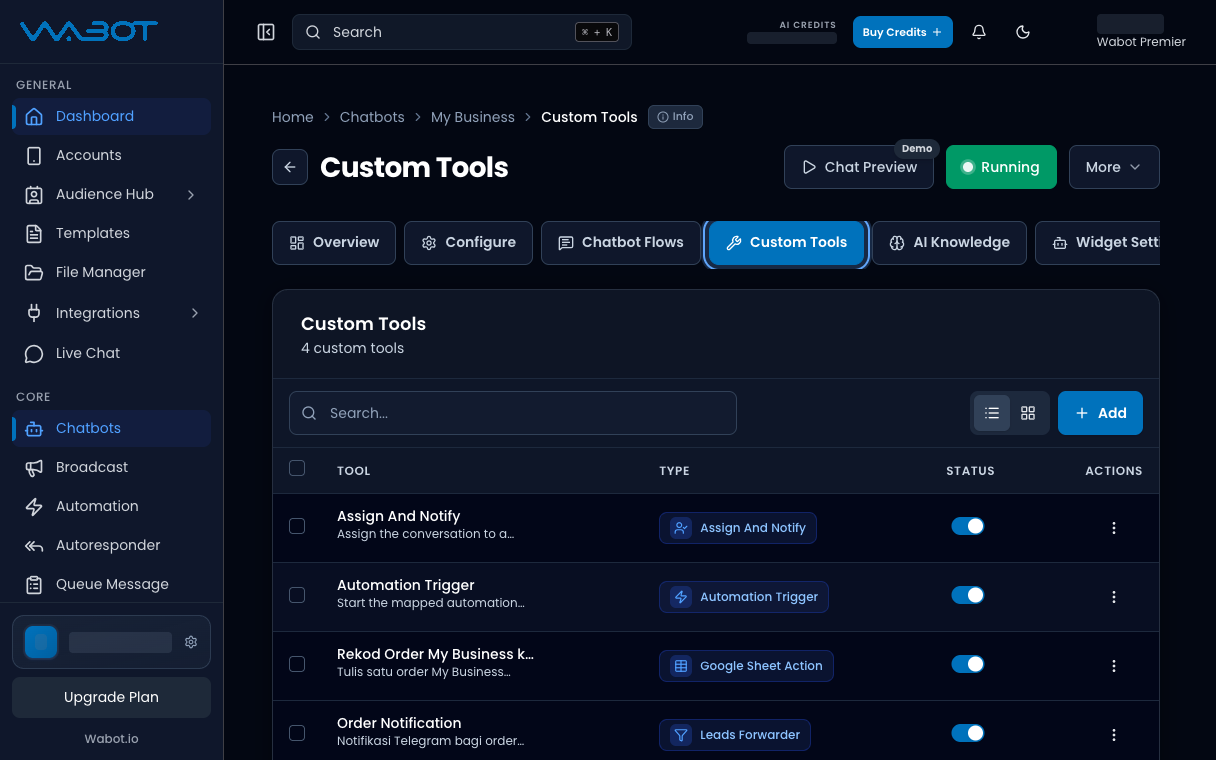The image size is (1216, 760).
Task: Check the Rekod Order row checkbox
Action: click(x=297, y=664)
